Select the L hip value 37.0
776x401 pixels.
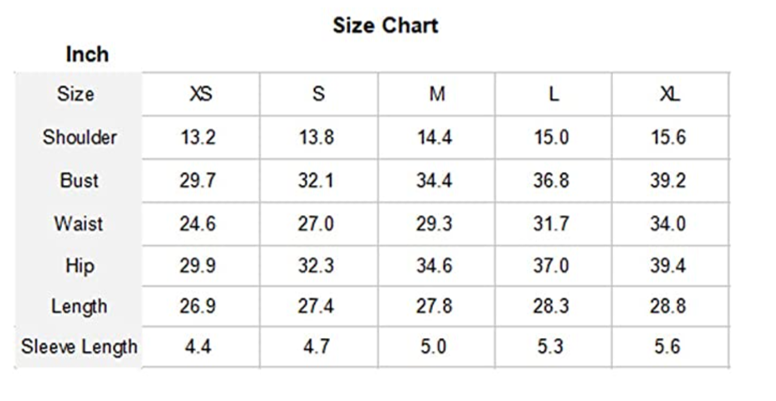coord(551,264)
